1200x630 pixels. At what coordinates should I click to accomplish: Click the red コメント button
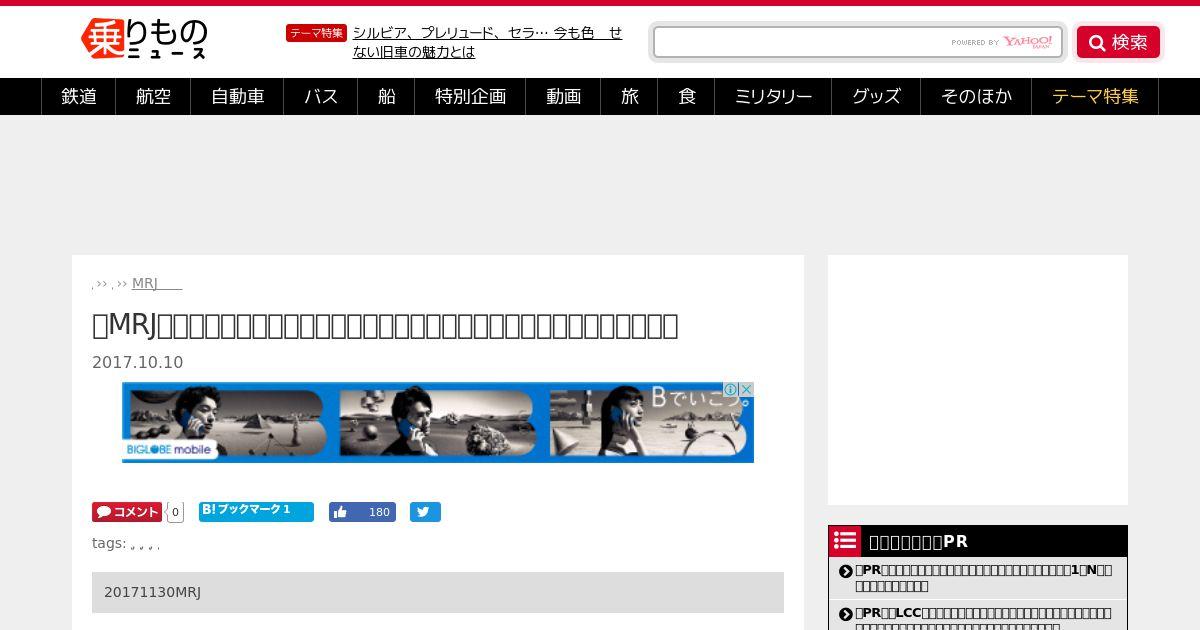[x=127, y=512]
